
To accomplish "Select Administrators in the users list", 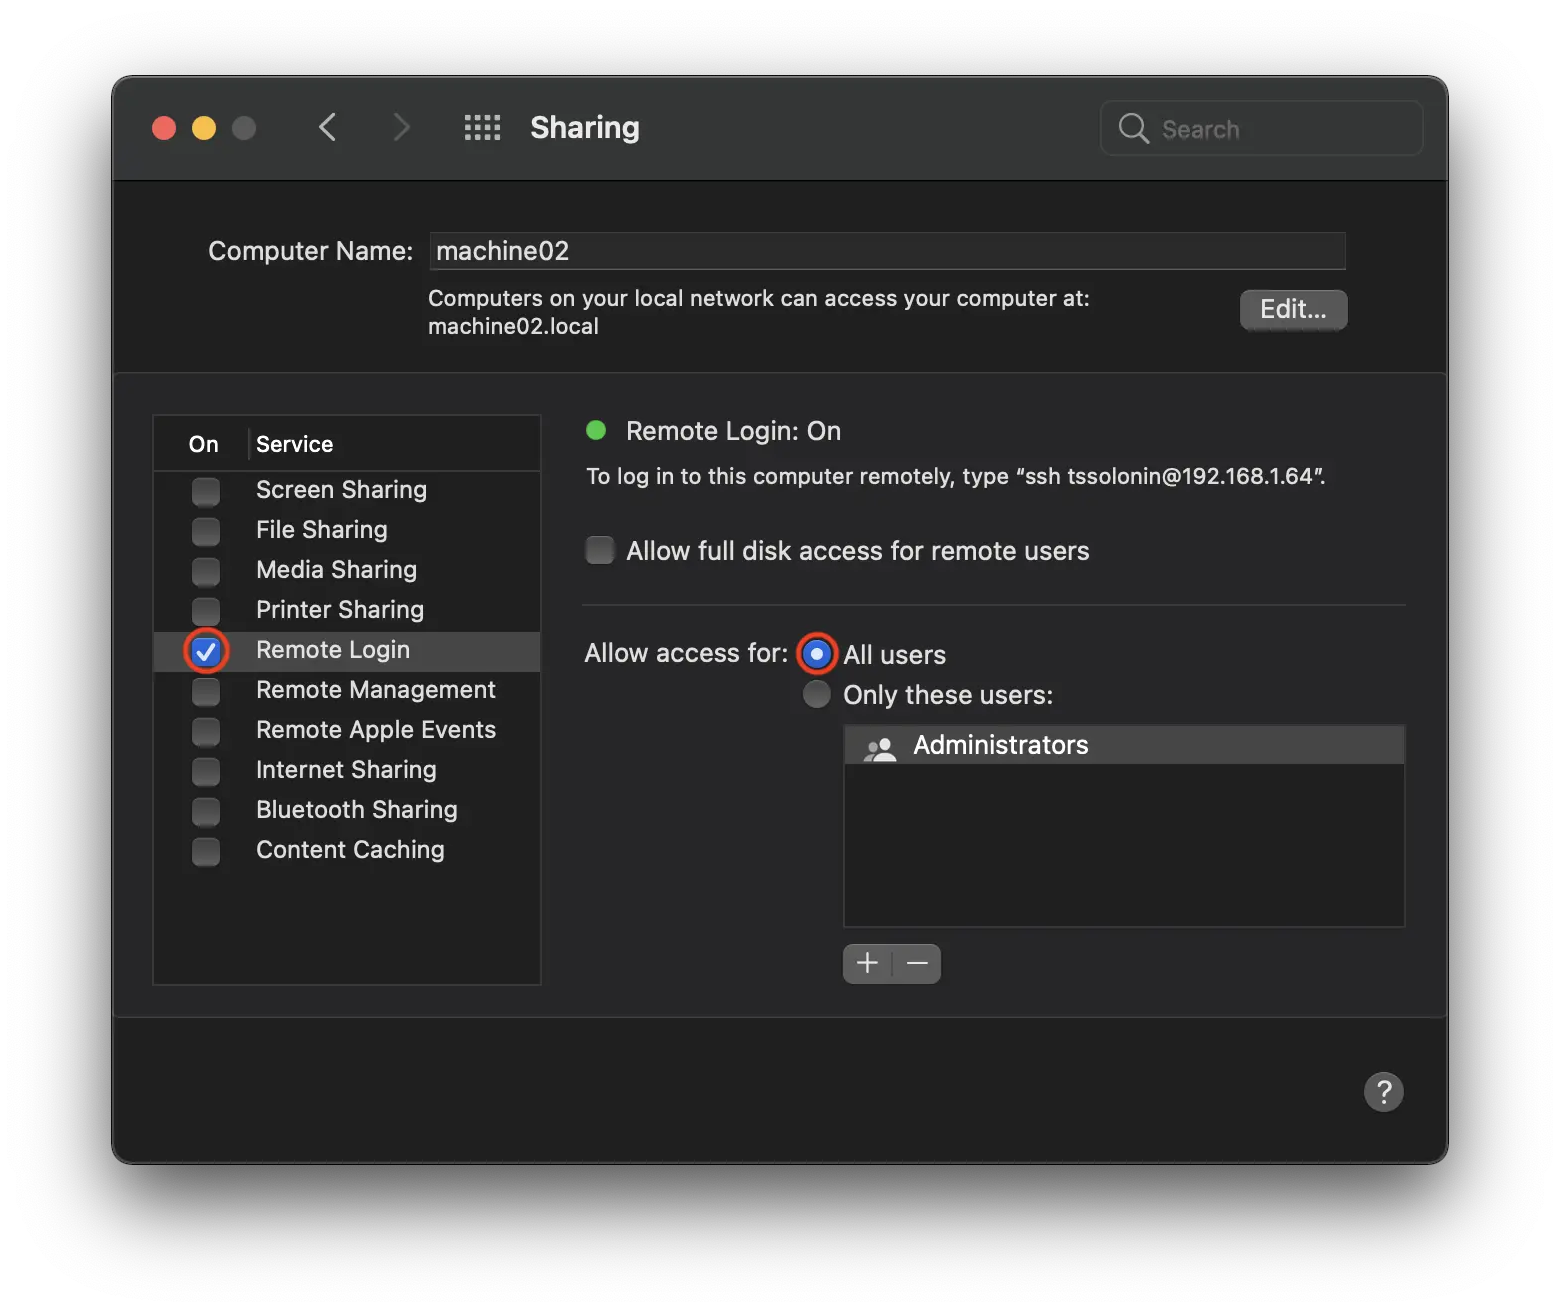I will pyautogui.click(x=1000, y=745).
